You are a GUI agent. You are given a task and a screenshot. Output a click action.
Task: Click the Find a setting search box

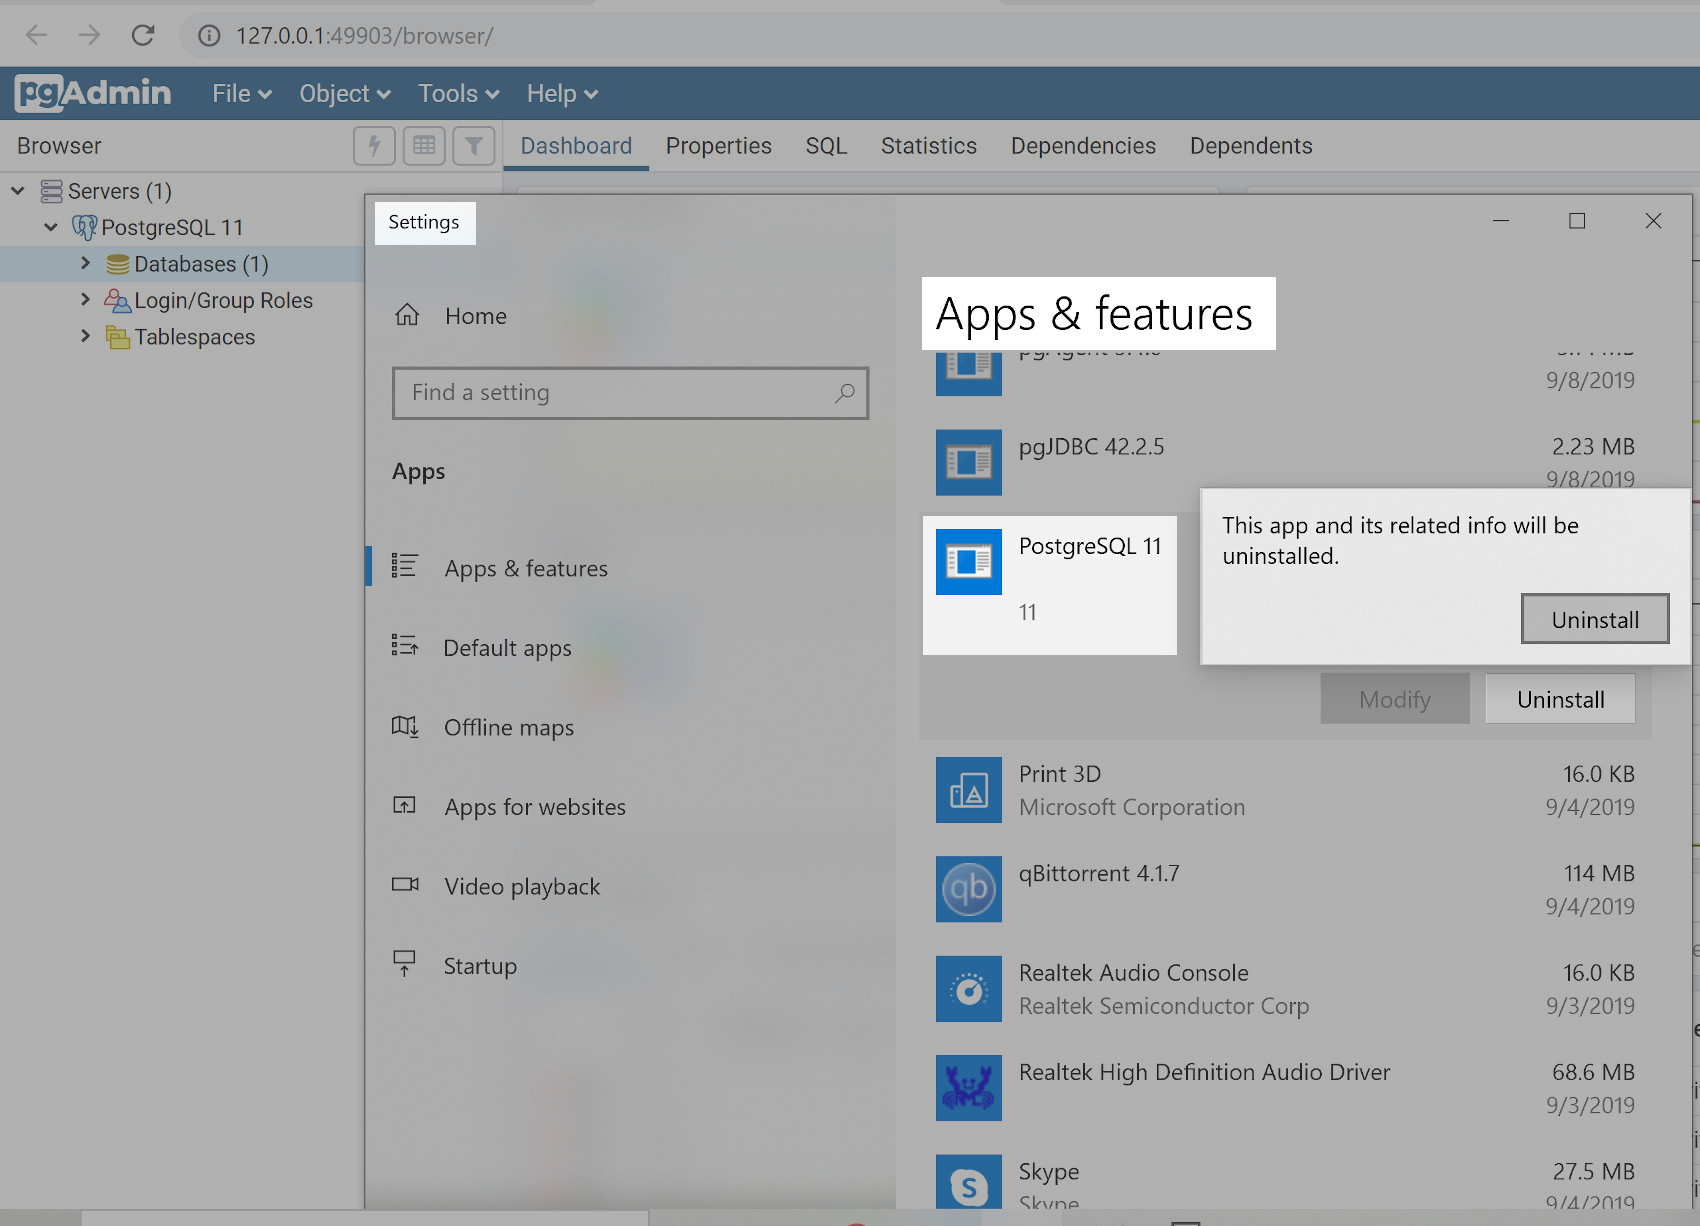630,393
